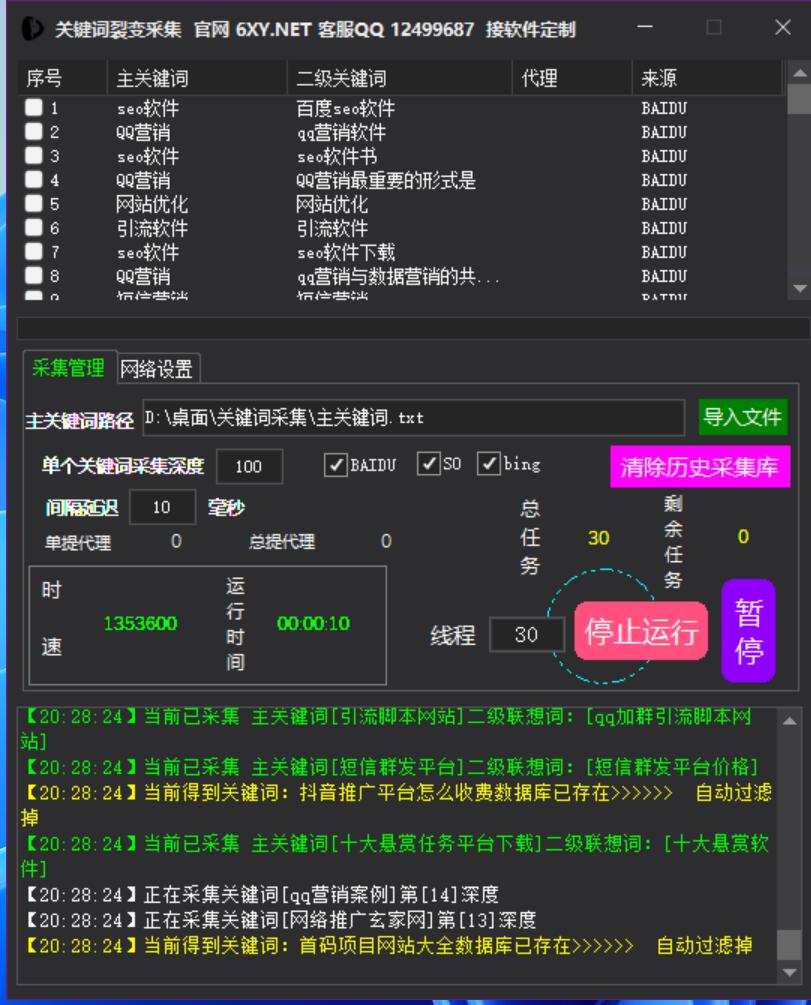The image size is (811, 1005).
Task: Click the 清除历史采集库 button
Action: pyautogui.click(x=700, y=464)
